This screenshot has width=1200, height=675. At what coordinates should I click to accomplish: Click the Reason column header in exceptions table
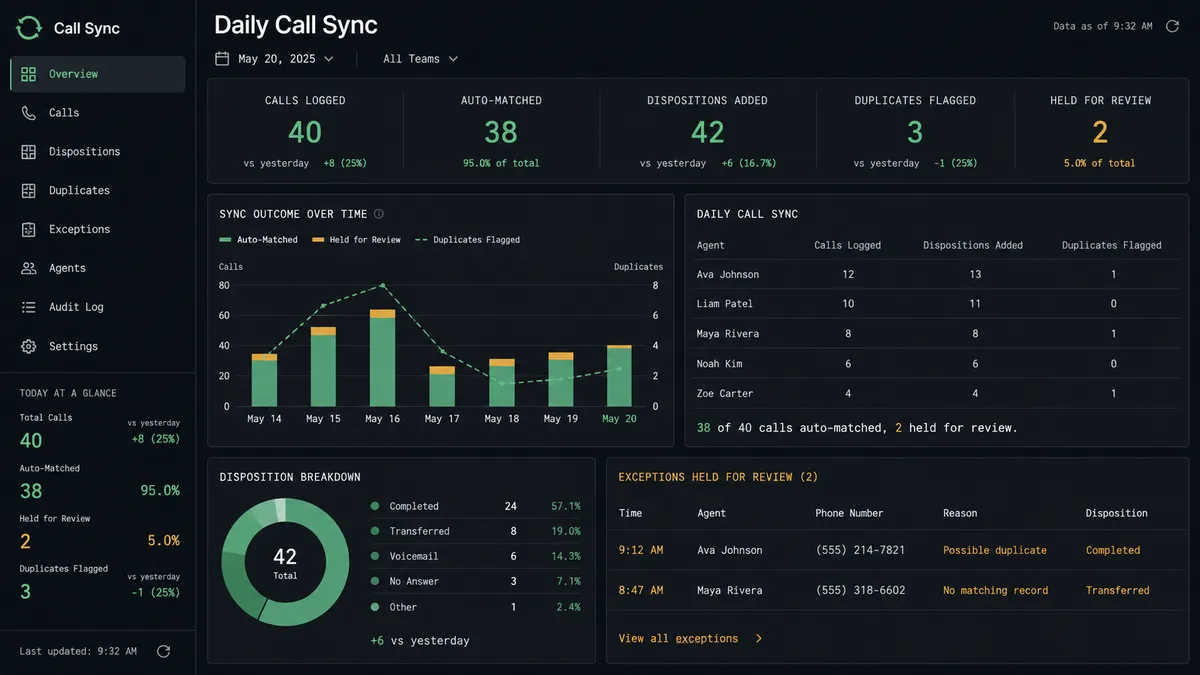pyautogui.click(x=960, y=513)
